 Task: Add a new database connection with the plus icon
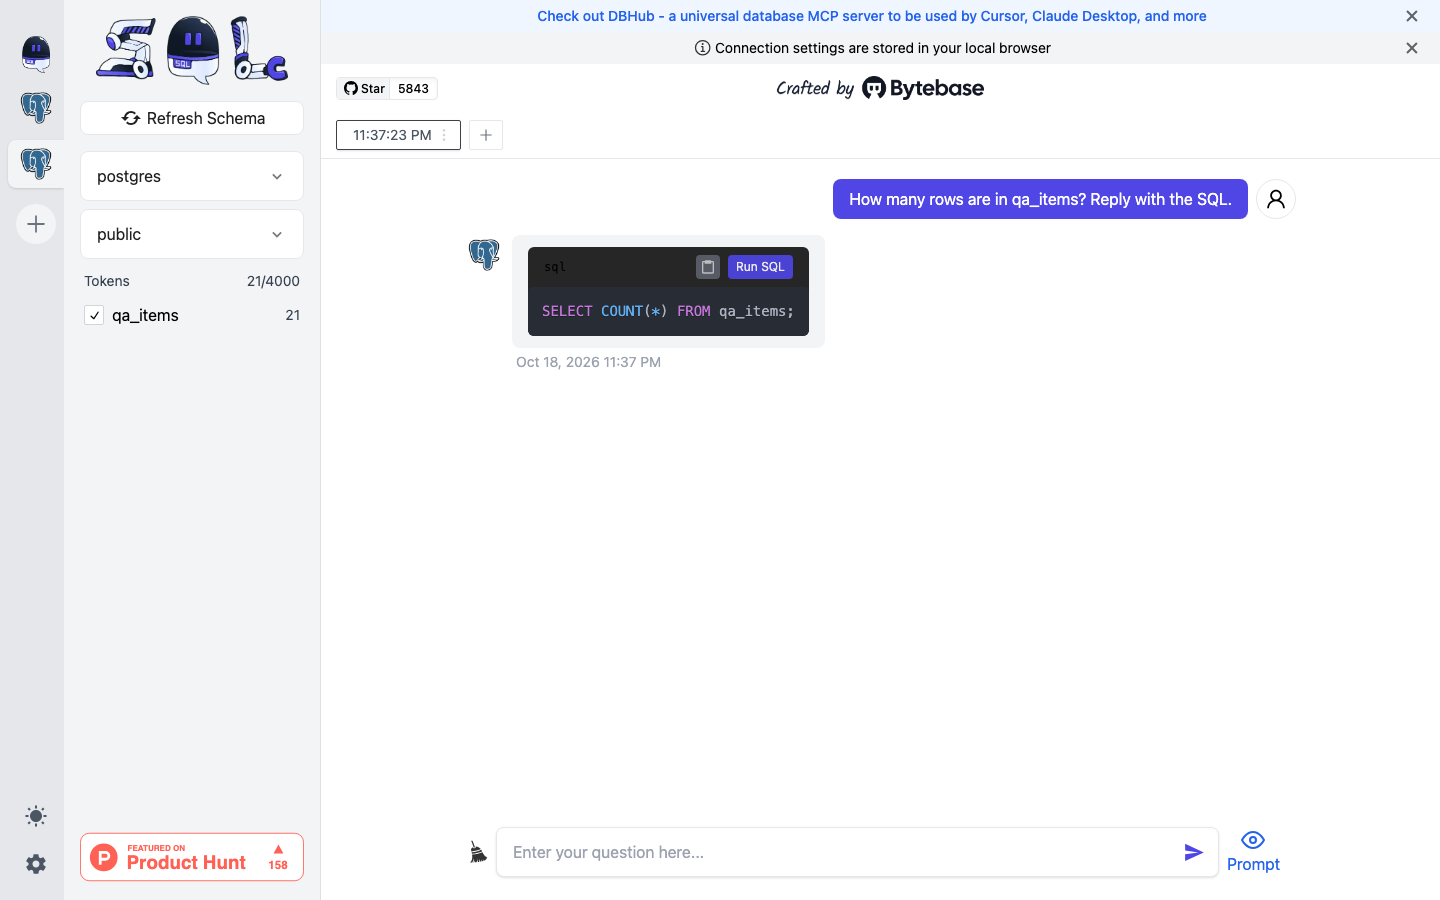[x=36, y=224]
